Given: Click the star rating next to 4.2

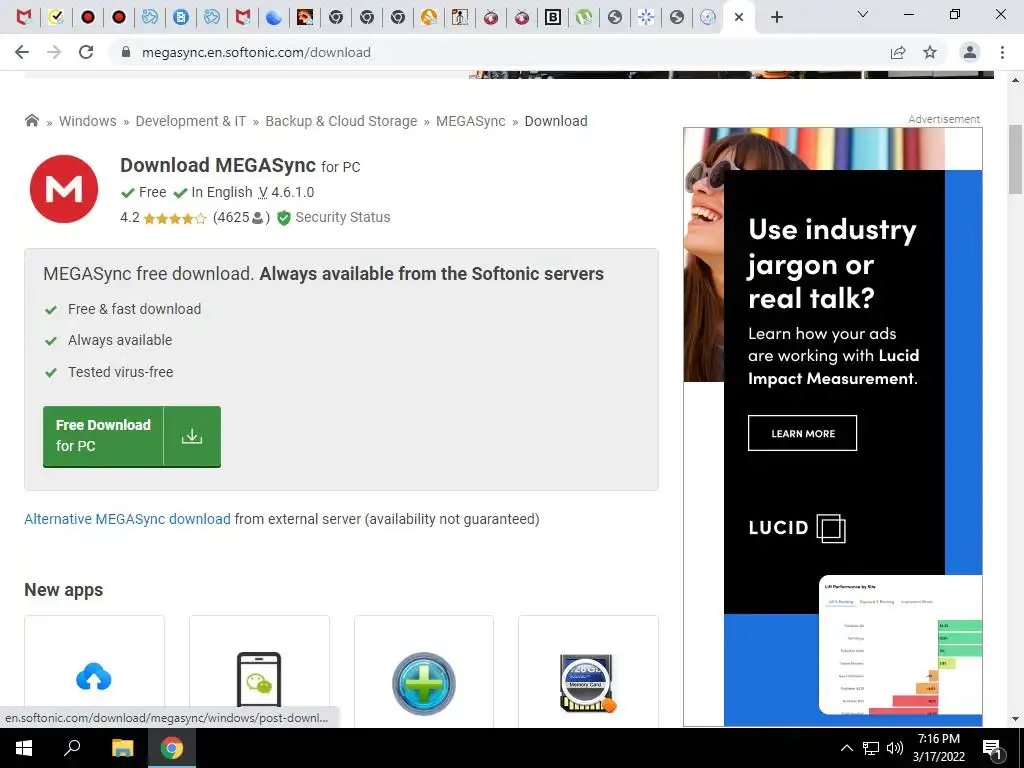Looking at the screenshot, I should coord(174,218).
